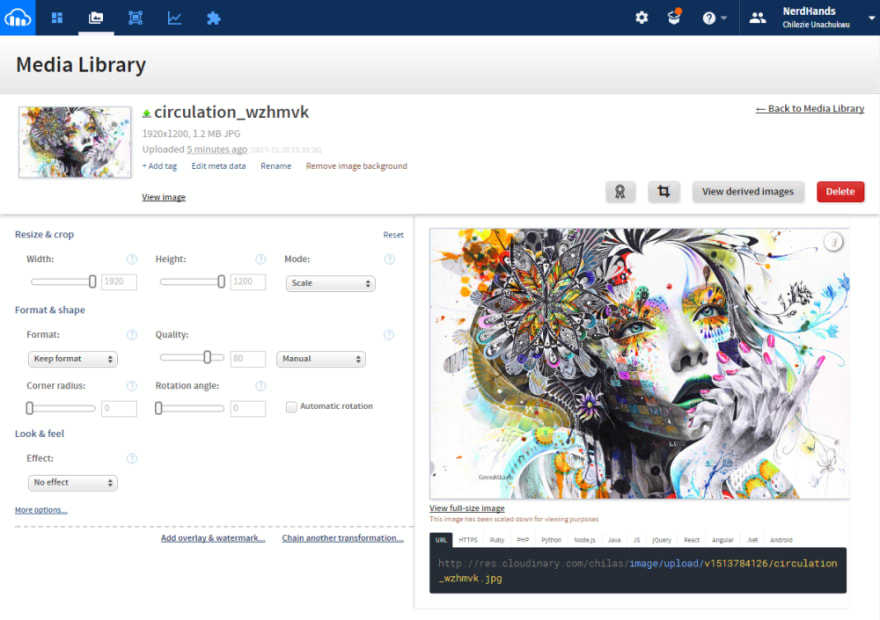This screenshot has height=620, width=880.
Task: Click the Height slider handle
Action: 221,282
